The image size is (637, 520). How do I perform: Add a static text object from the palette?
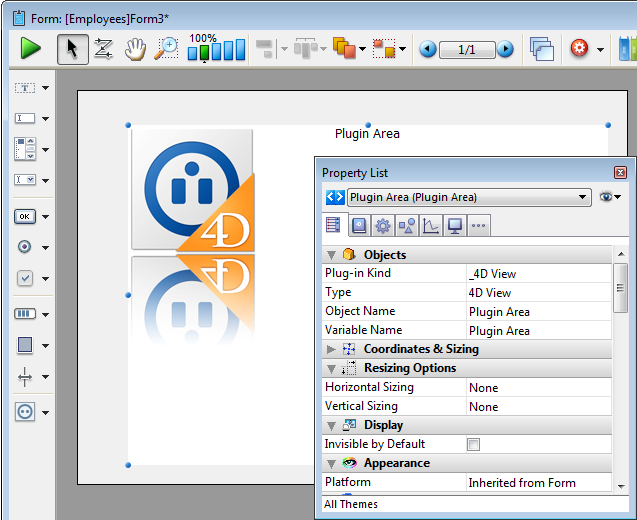click(x=25, y=89)
